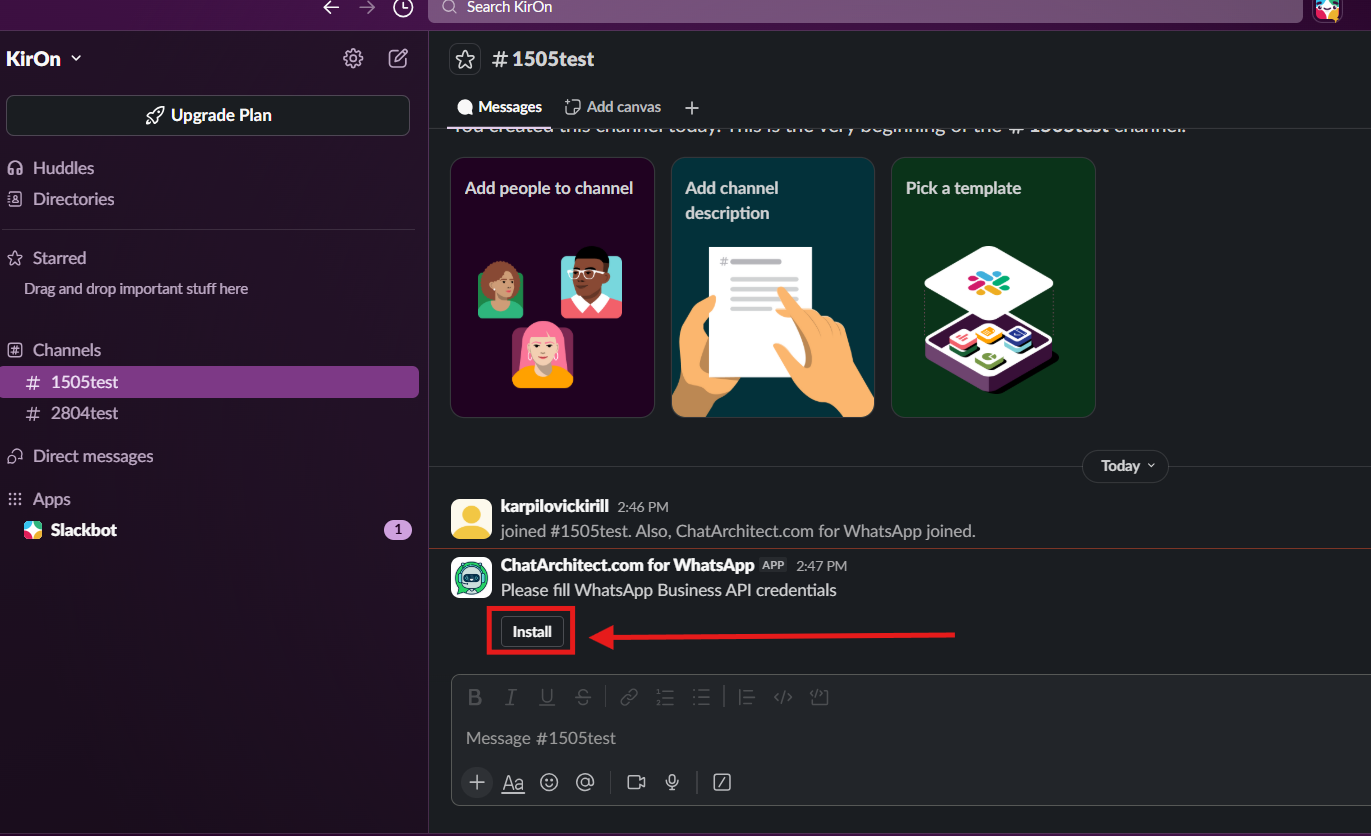Go forward in history with right arrow
This screenshot has height=836, width=1371.
367,8
